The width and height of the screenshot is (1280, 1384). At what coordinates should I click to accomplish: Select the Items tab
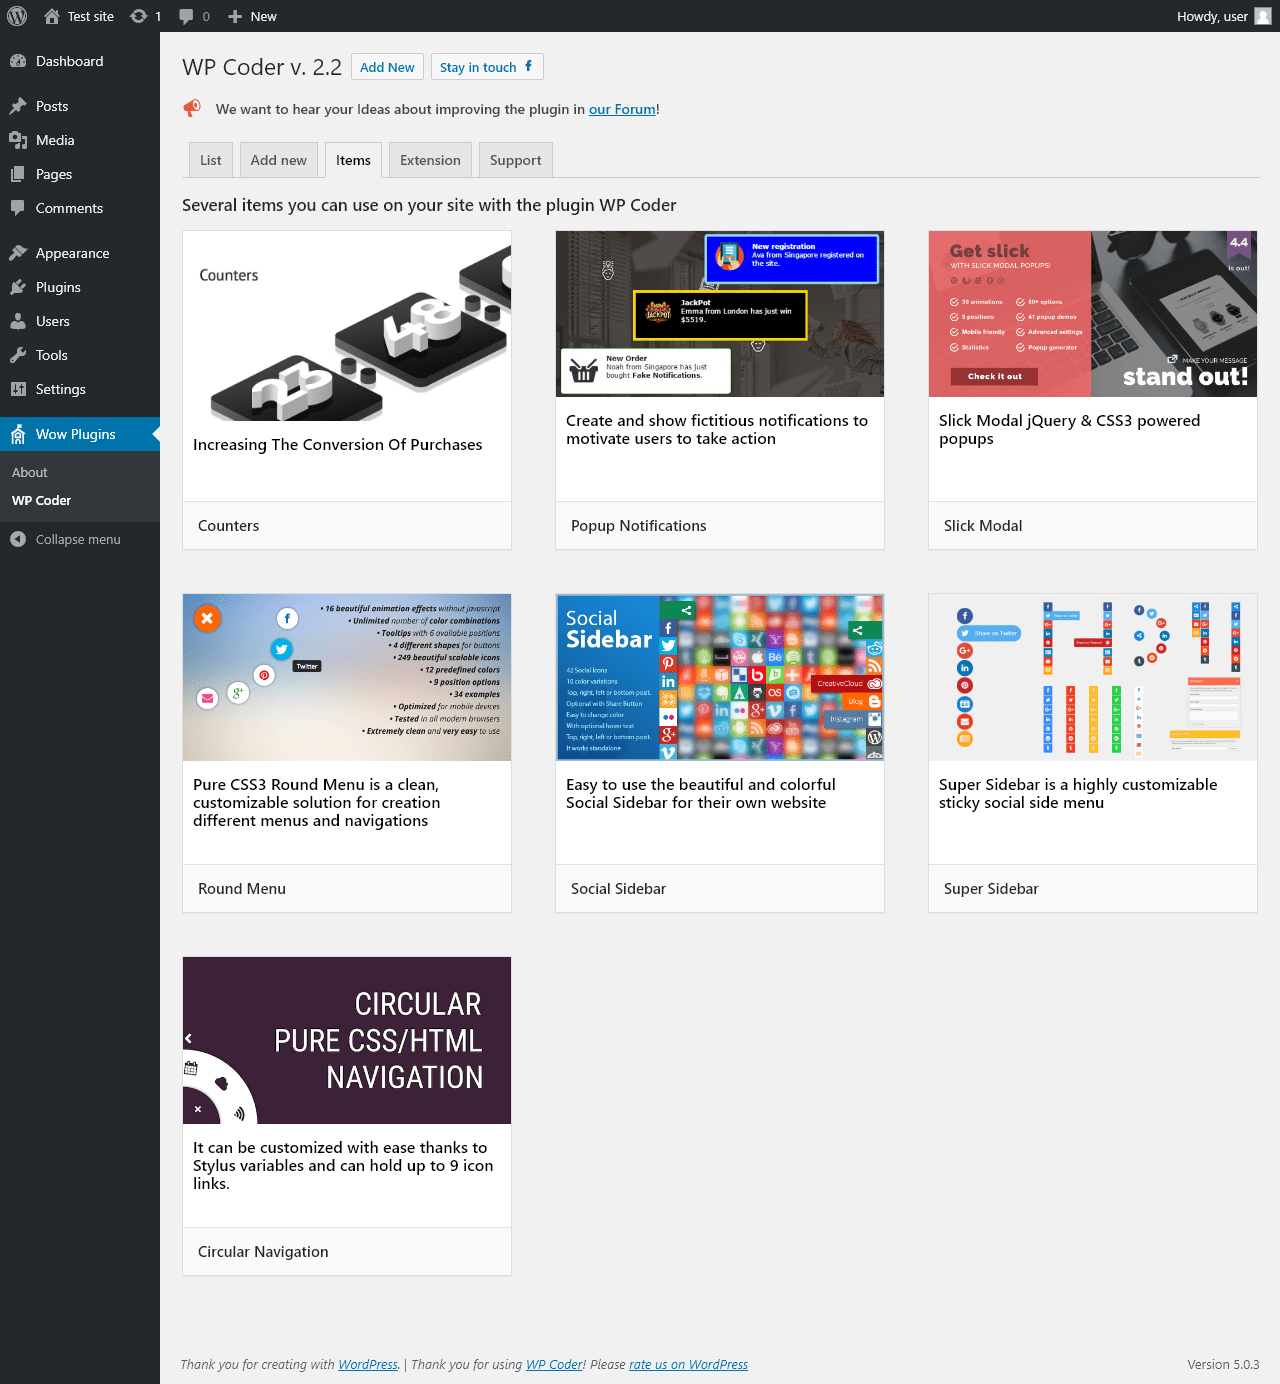[x=353, y=160]
